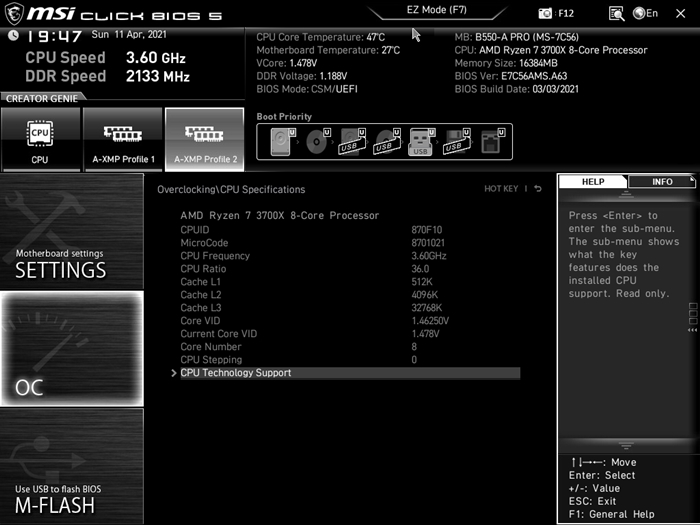Toggle the CPU Creator Genie button
Screen dimensions: 700x525
point(40,139)
